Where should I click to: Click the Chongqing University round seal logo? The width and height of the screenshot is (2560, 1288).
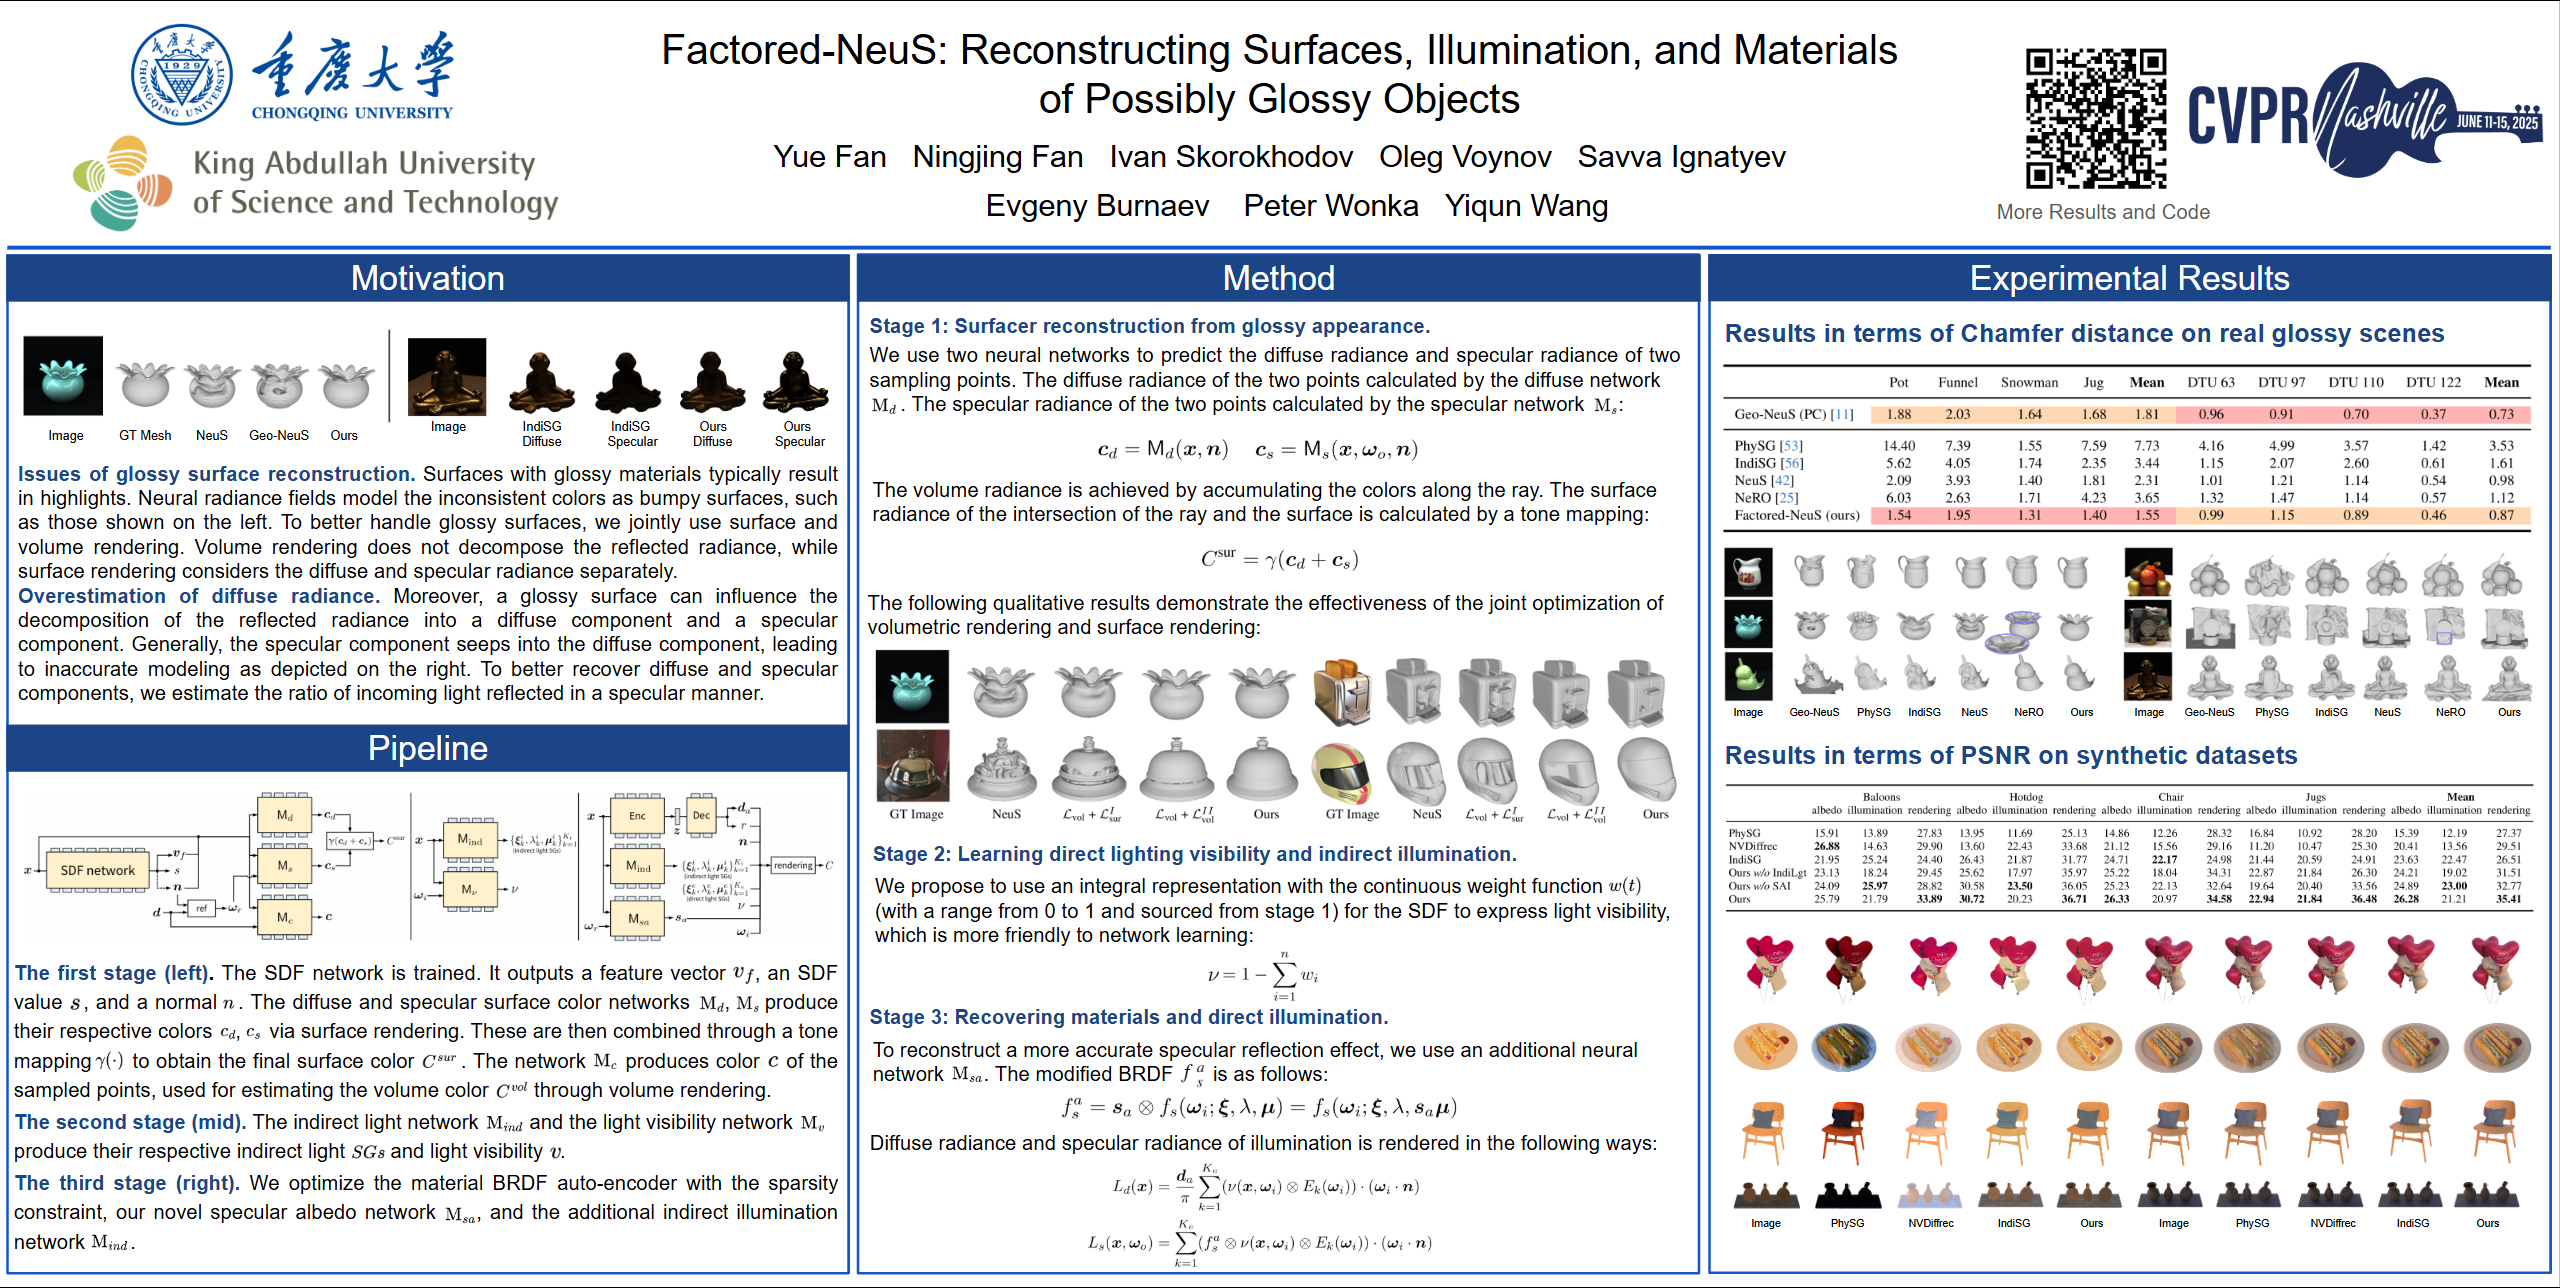[x=182, y=75]
